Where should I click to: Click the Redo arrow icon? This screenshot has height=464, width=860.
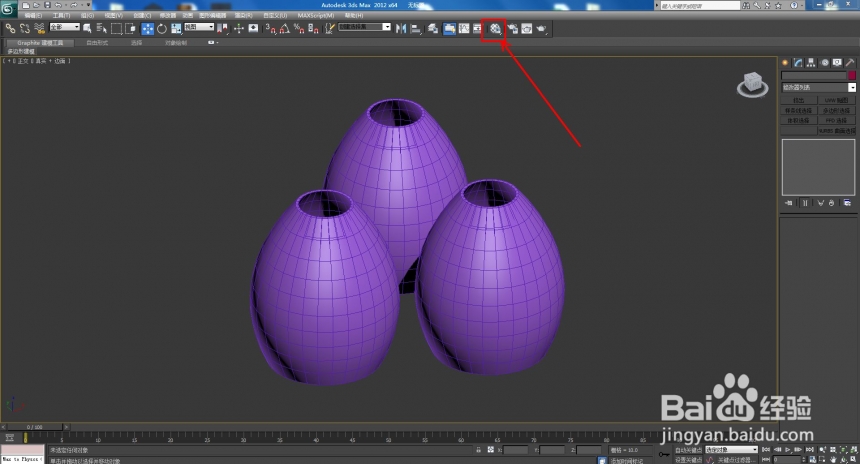pos(73,5)
